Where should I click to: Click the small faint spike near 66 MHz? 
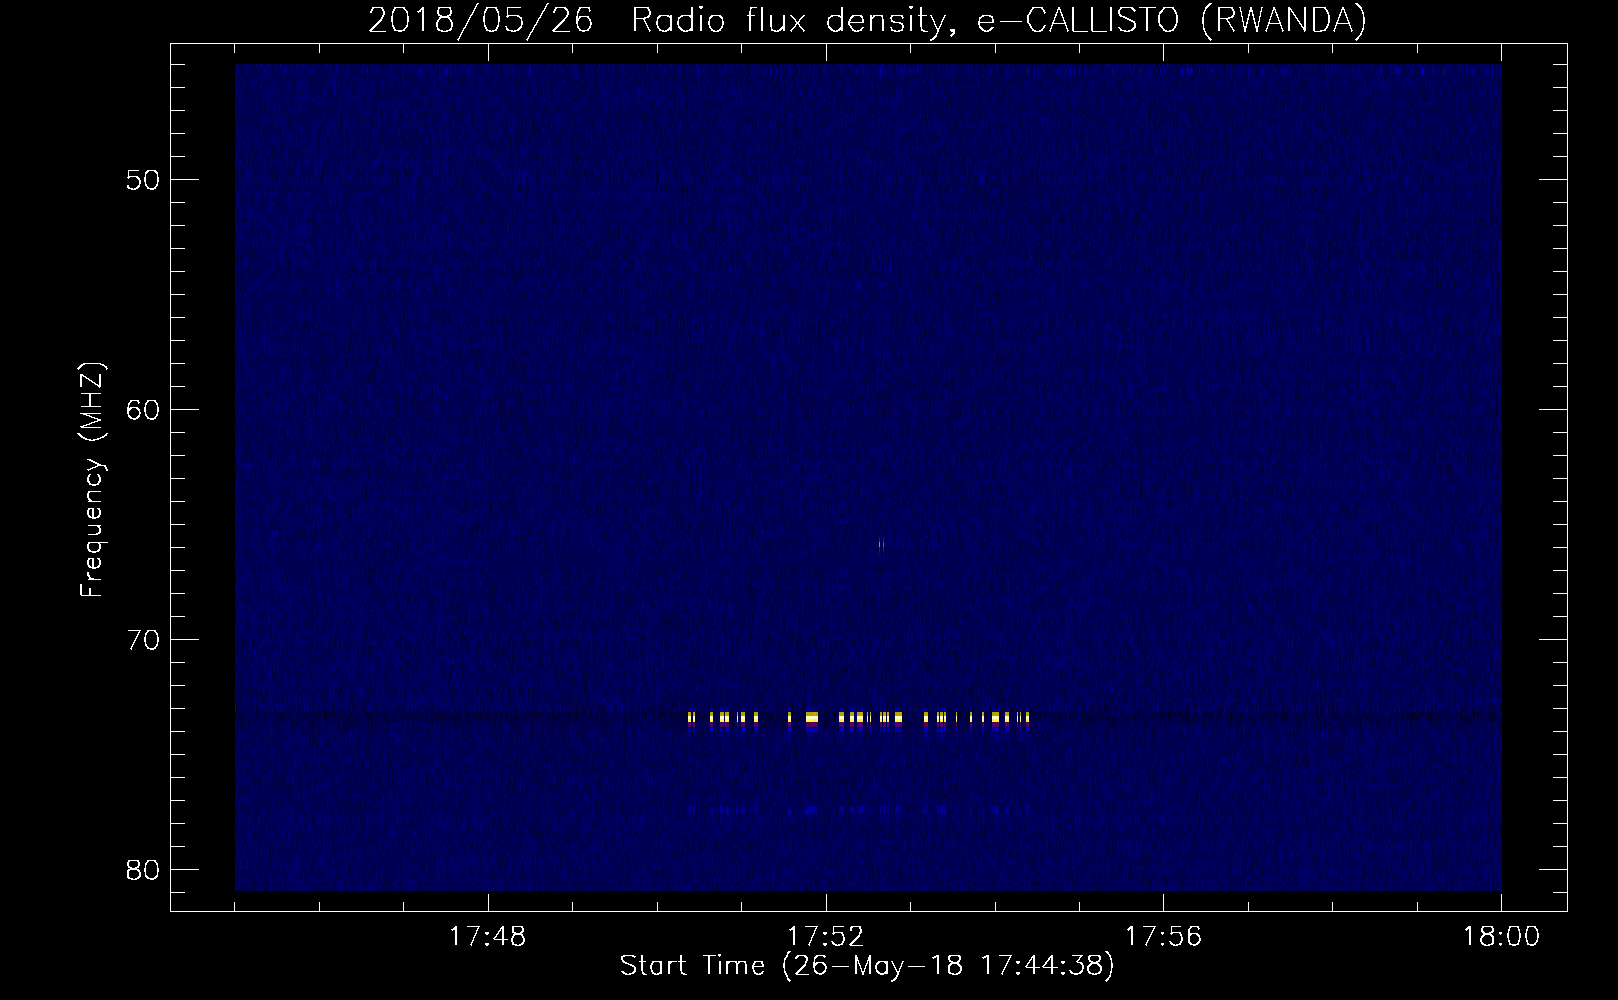click(x=881, y=545)
